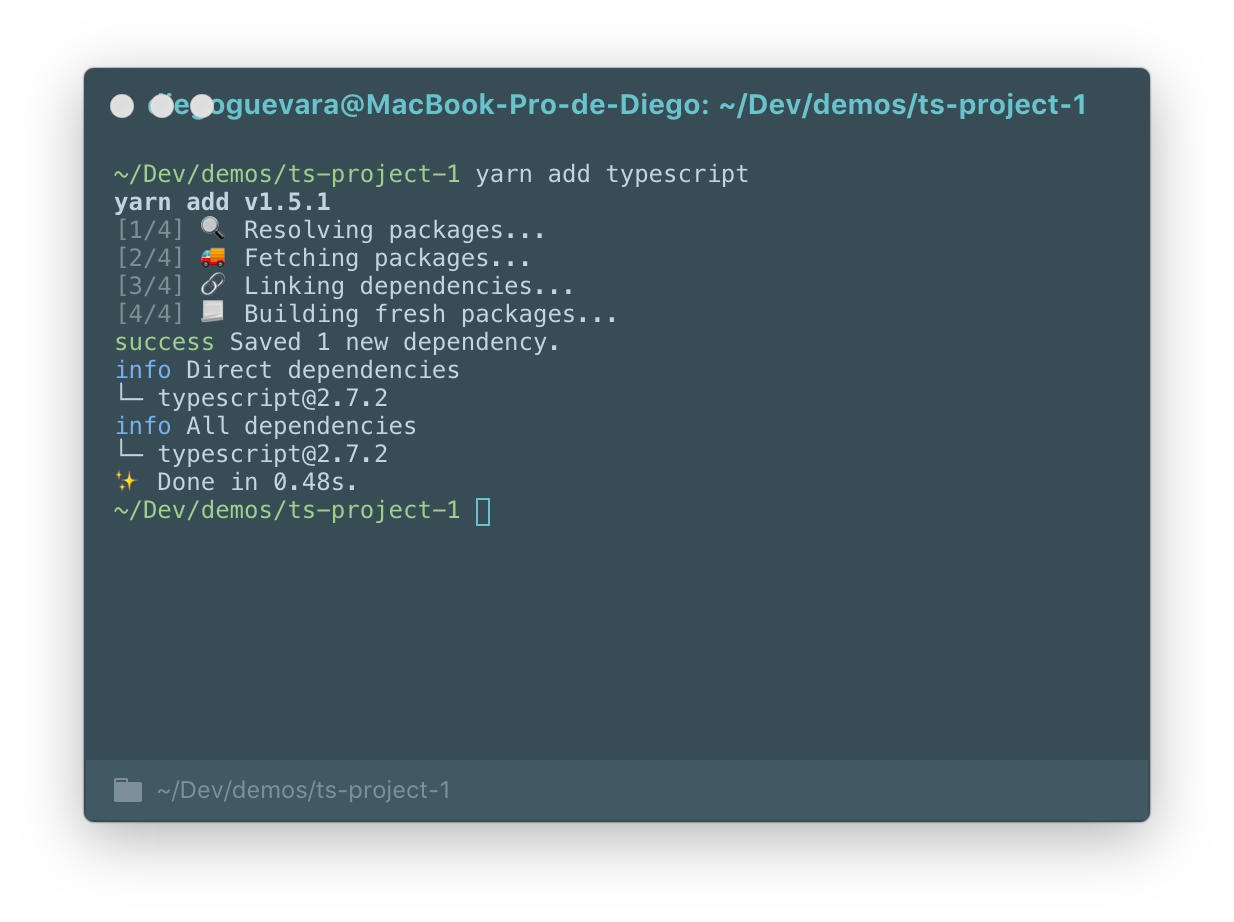This screenshot has width=1234, height=922.
Task: Click the Done in 0.48s progress line
Action: click(255, 481)
